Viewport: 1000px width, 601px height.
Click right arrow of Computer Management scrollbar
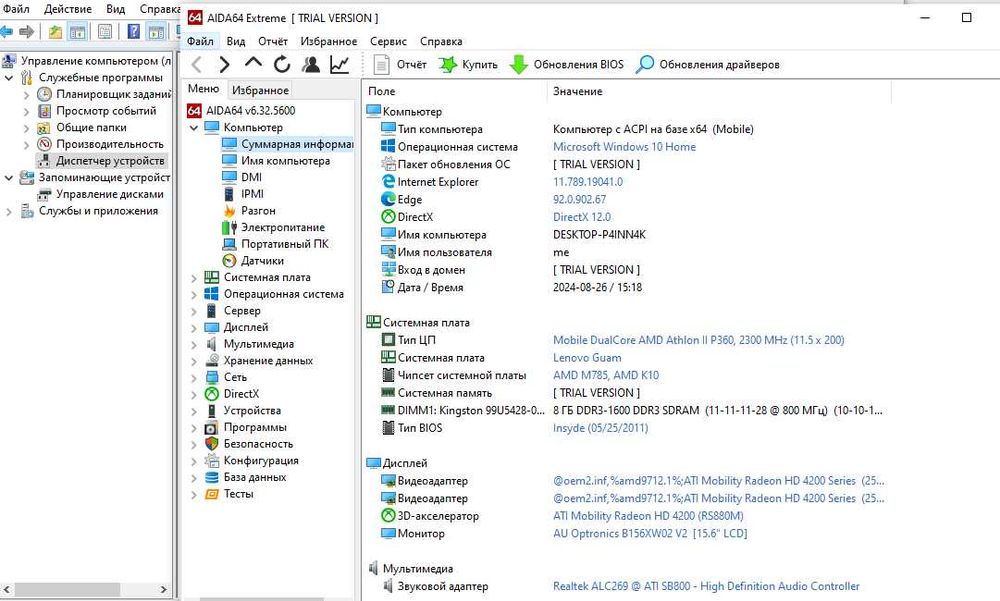click(x=163, y=590)
